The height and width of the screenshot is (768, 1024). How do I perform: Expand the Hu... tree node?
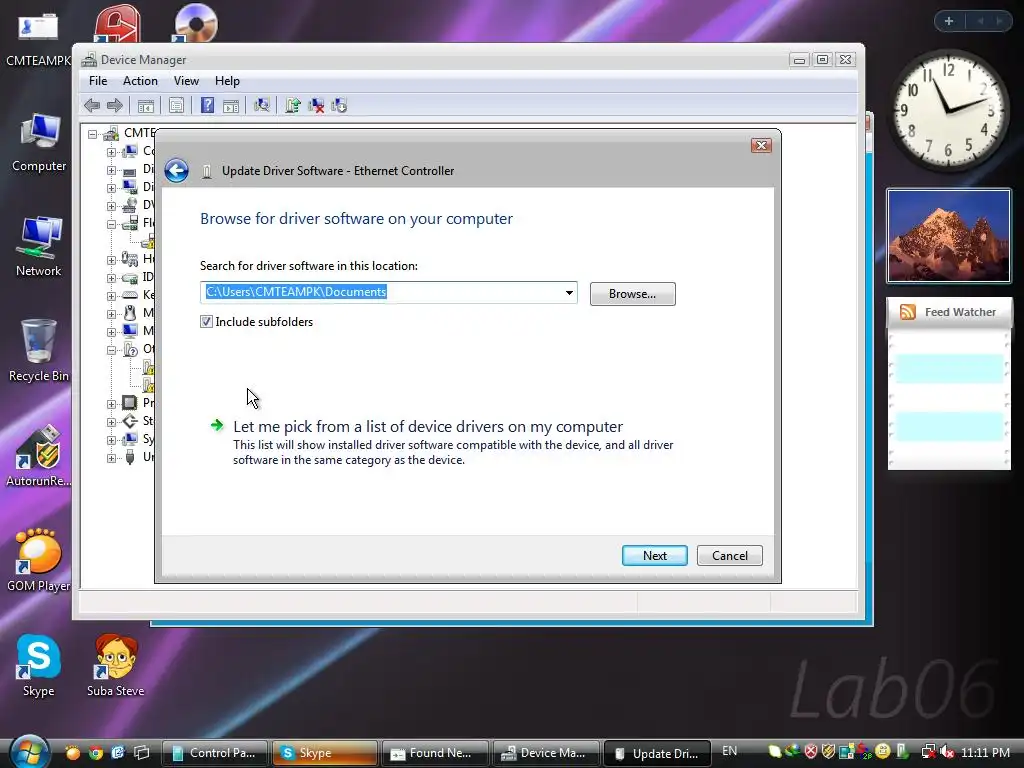point(112,260)
